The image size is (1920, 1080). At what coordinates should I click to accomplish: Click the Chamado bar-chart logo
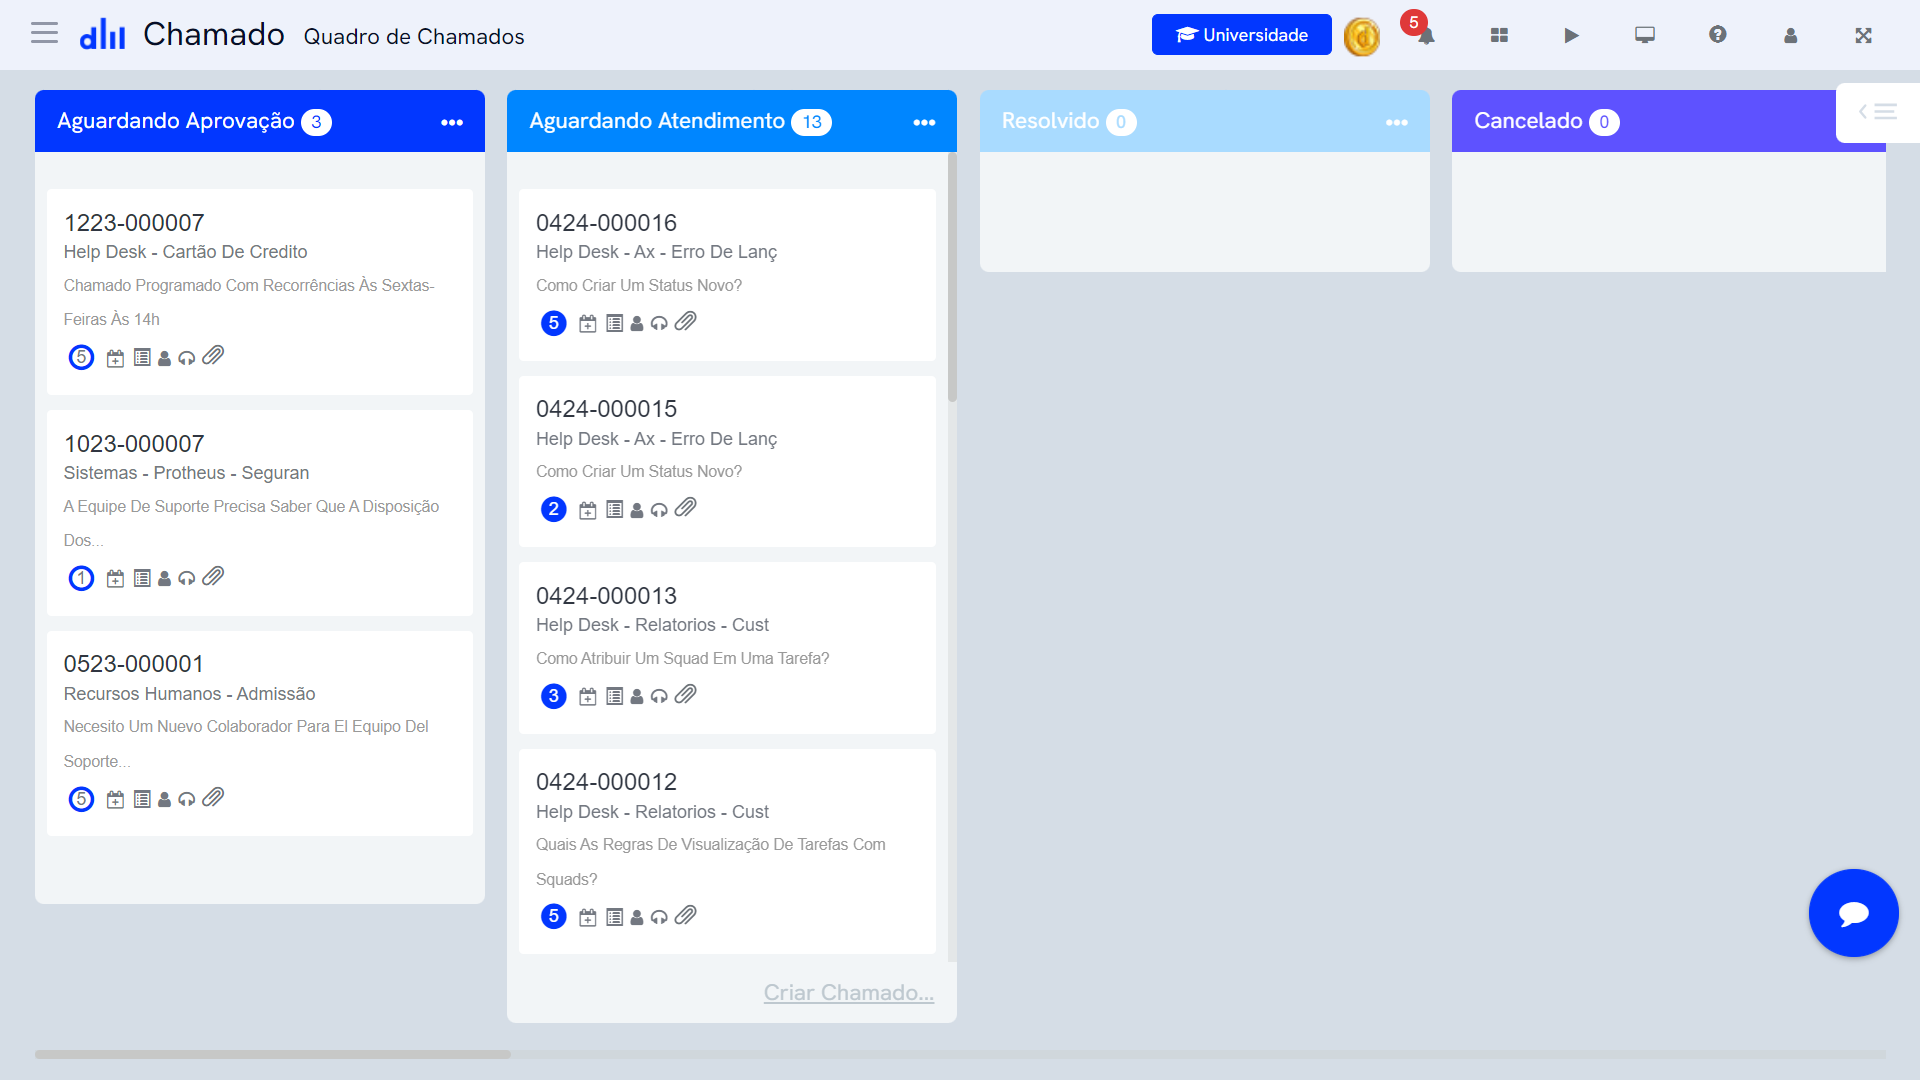point(102,35)
